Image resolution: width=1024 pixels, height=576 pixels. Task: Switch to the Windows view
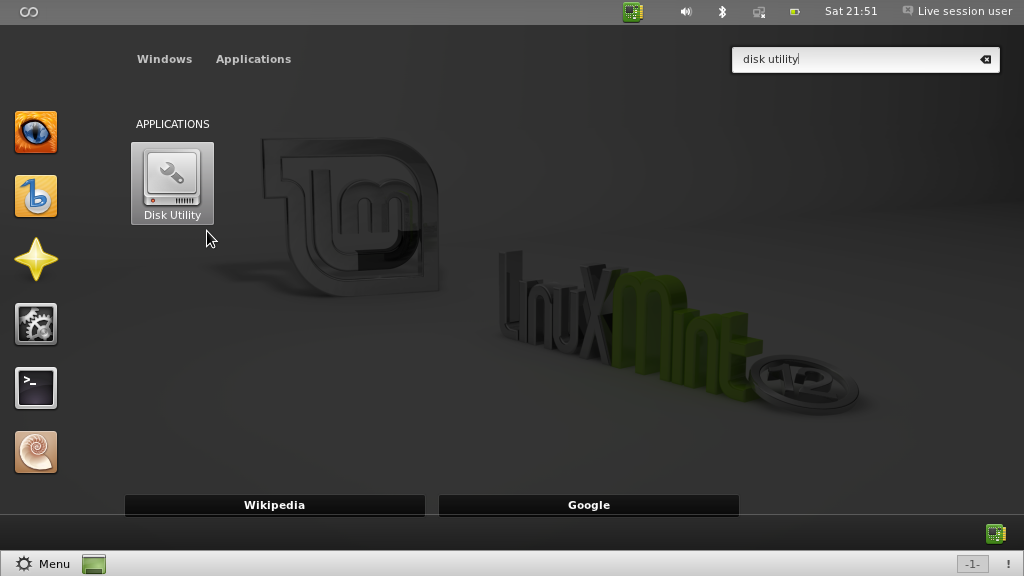coord(164,59)
